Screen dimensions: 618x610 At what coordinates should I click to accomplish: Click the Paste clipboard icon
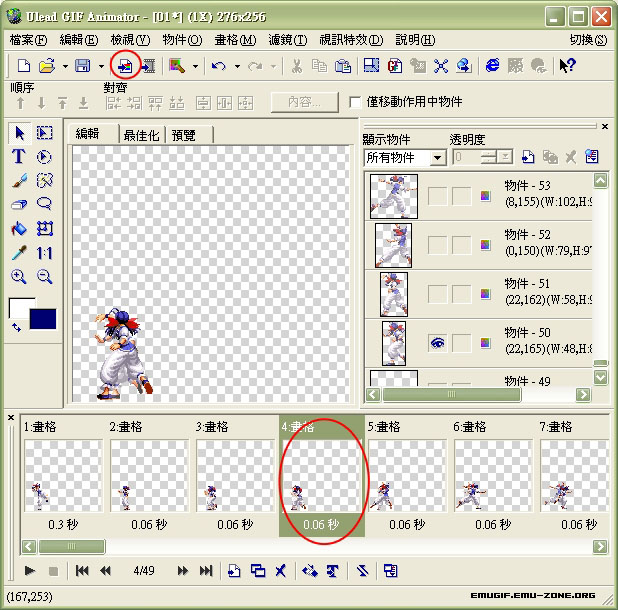point(343,66)
